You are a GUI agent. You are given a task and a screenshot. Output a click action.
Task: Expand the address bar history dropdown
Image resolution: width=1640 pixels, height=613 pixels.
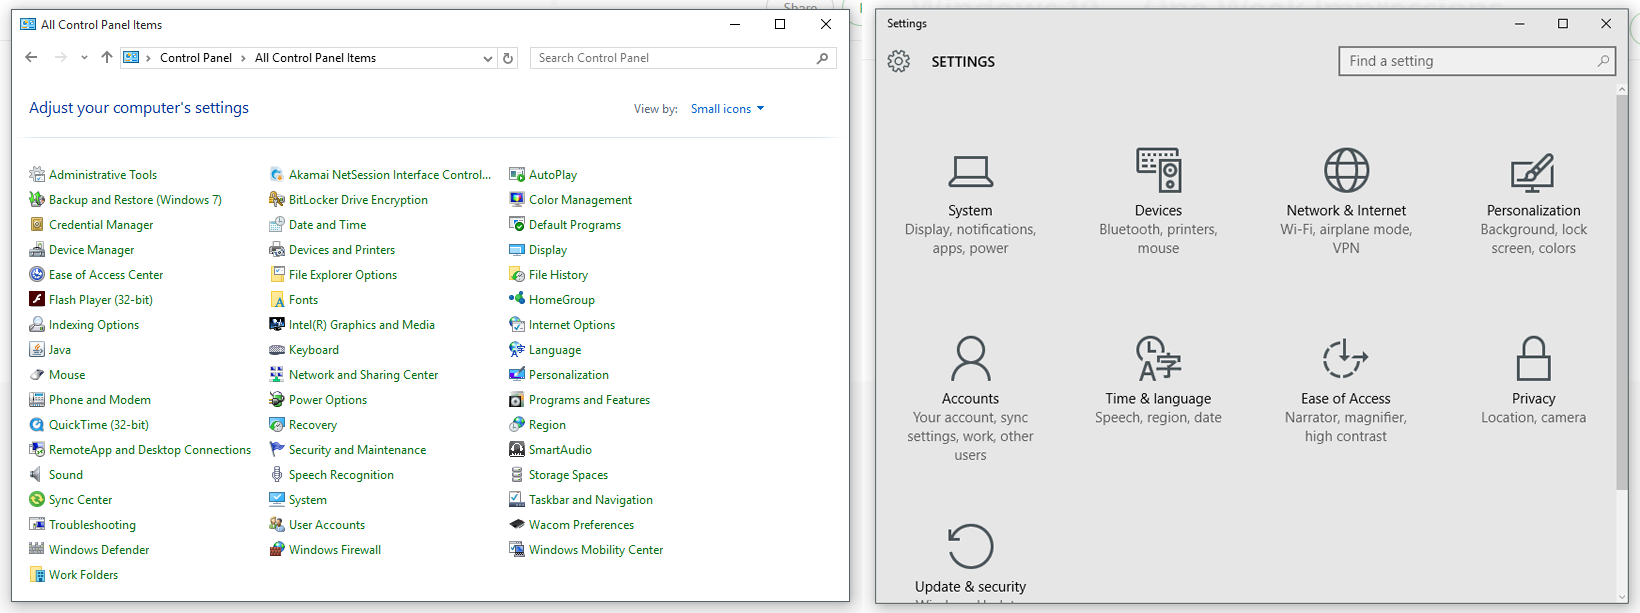[487, 58]
